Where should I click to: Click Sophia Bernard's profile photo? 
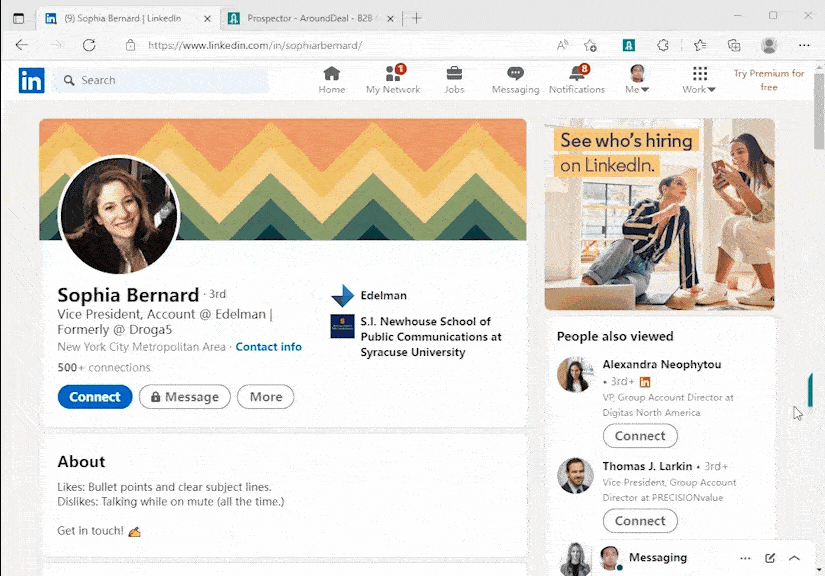[x=119, y=215]
